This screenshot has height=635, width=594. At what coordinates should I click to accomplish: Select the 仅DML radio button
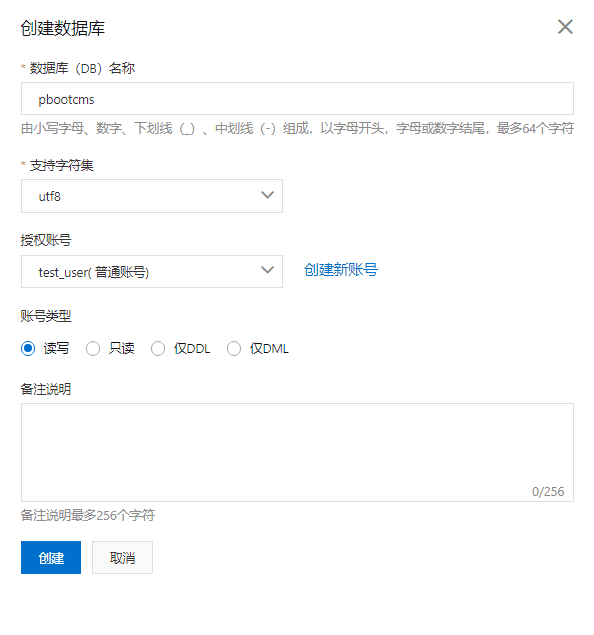tap(234, 348)
